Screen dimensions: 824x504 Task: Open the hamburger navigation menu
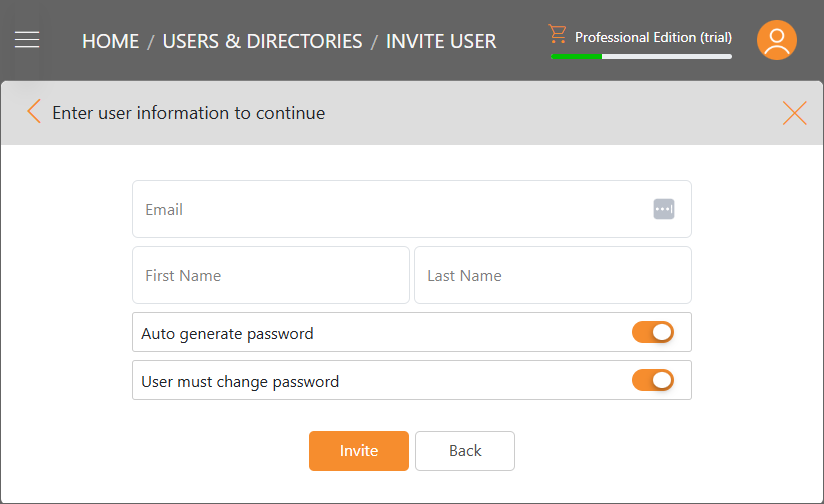tap(27, 40)
